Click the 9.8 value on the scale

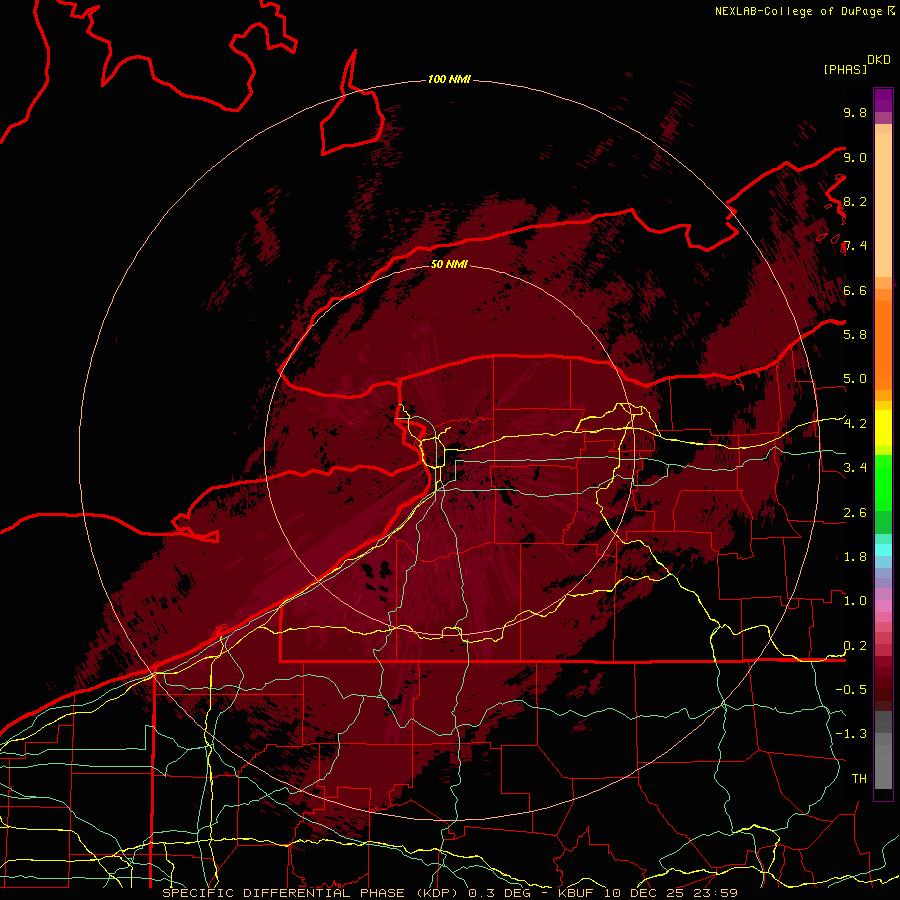855,112
